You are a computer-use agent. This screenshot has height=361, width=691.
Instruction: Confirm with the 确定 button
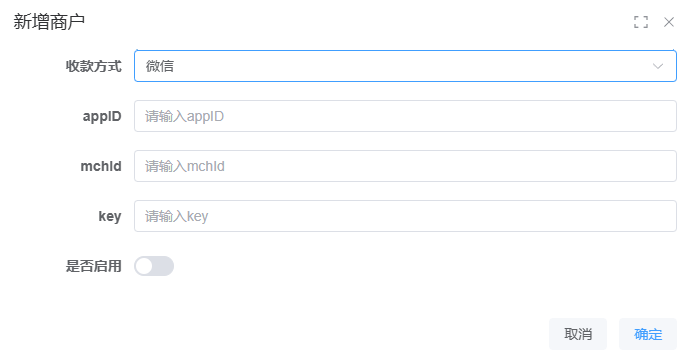tap(648, 334)
